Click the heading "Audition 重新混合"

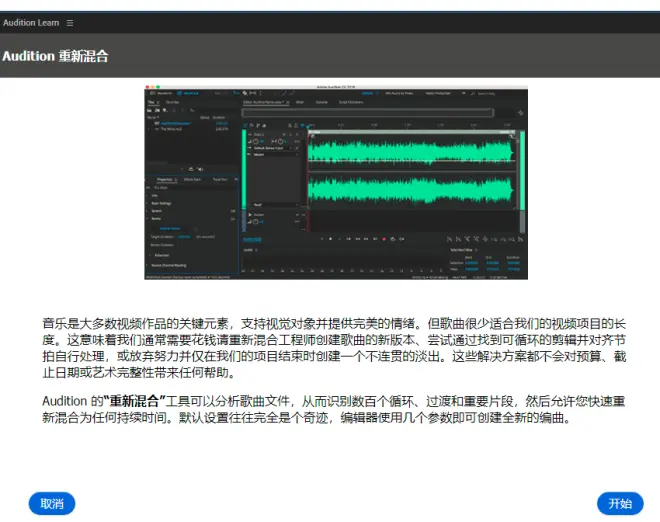coord(55,56)
